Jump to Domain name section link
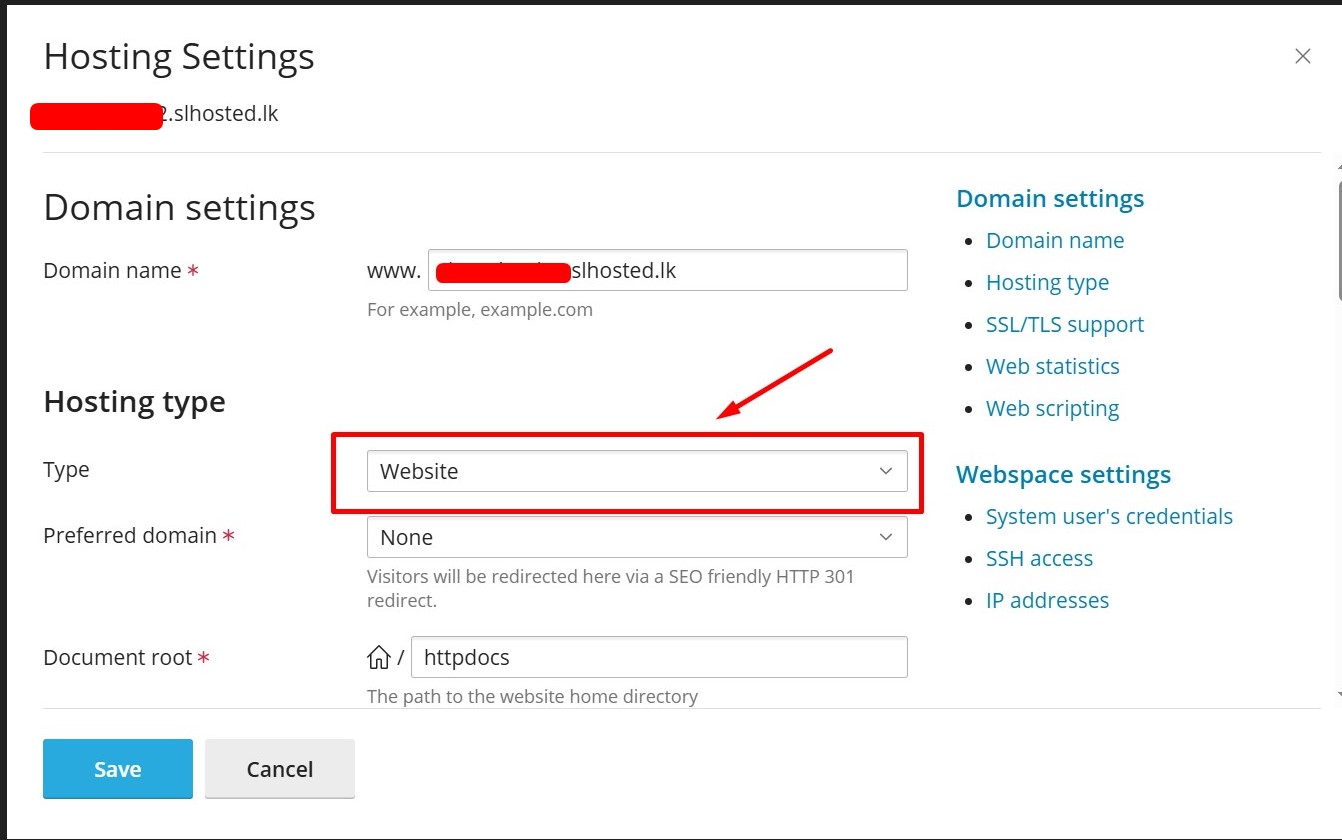This screenshot has width=1342, height=840. pos(1054,241)
